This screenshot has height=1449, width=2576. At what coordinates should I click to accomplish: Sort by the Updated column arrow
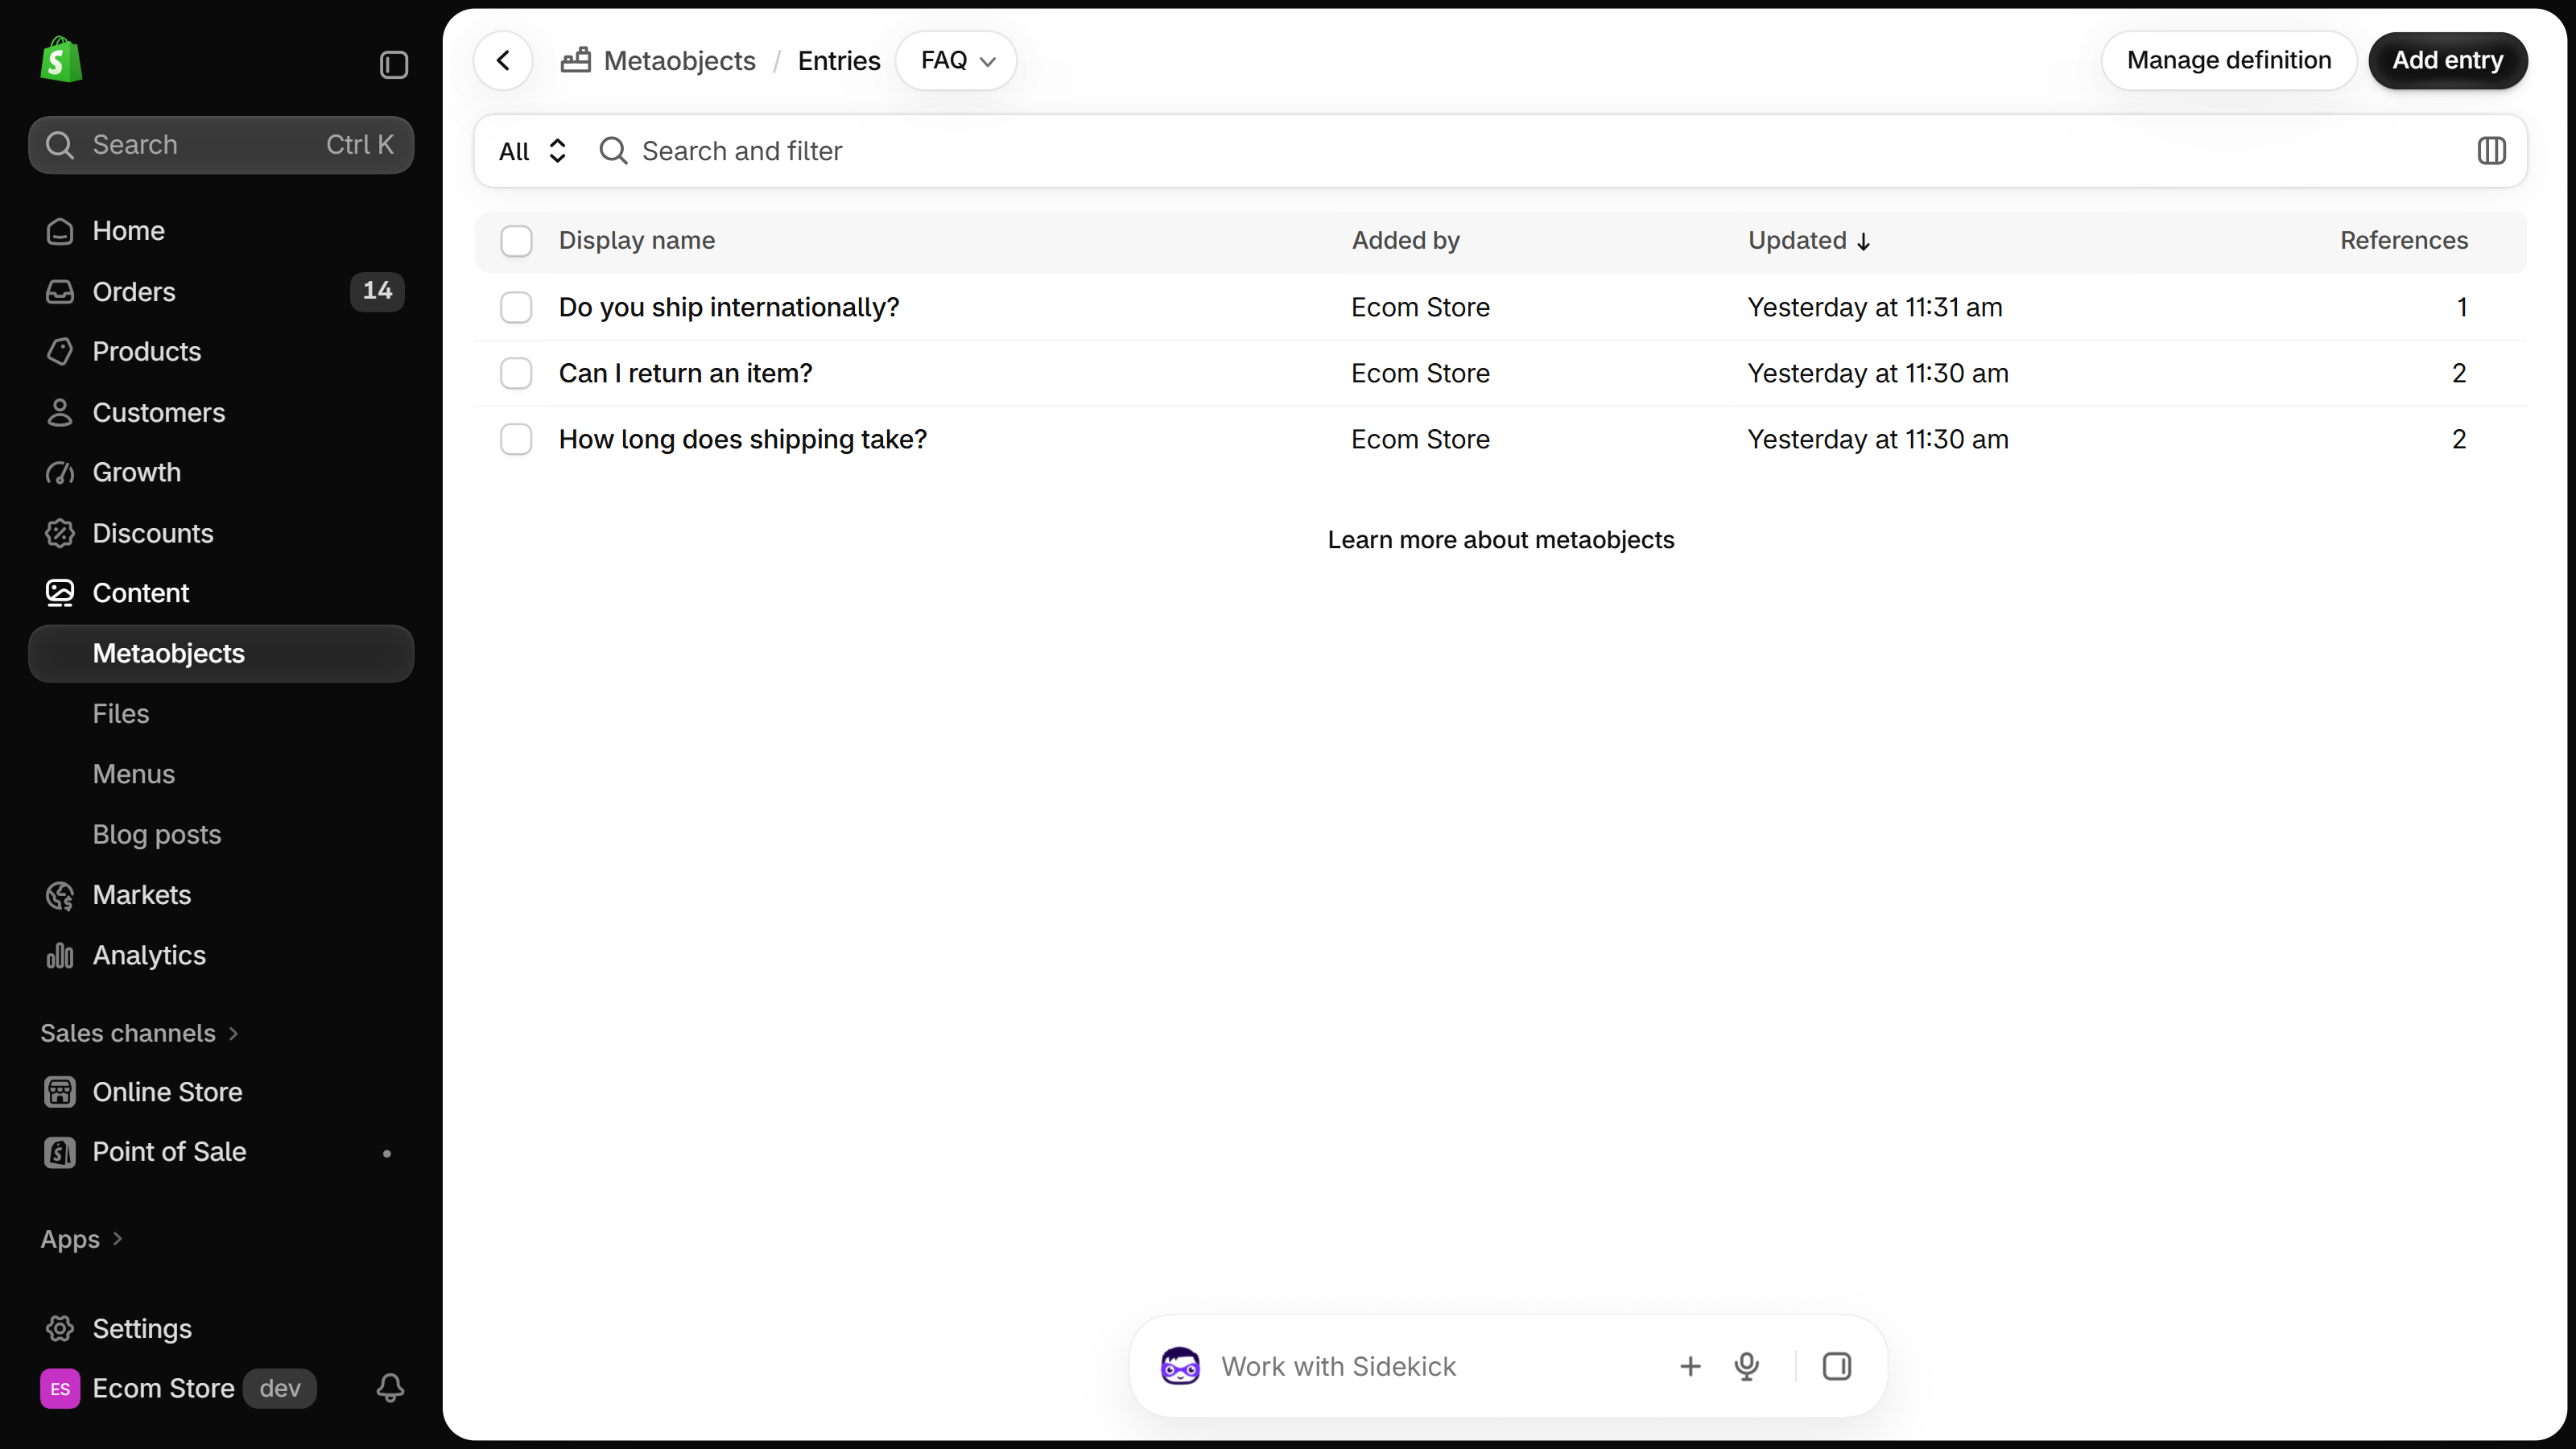click(1863, 241)
